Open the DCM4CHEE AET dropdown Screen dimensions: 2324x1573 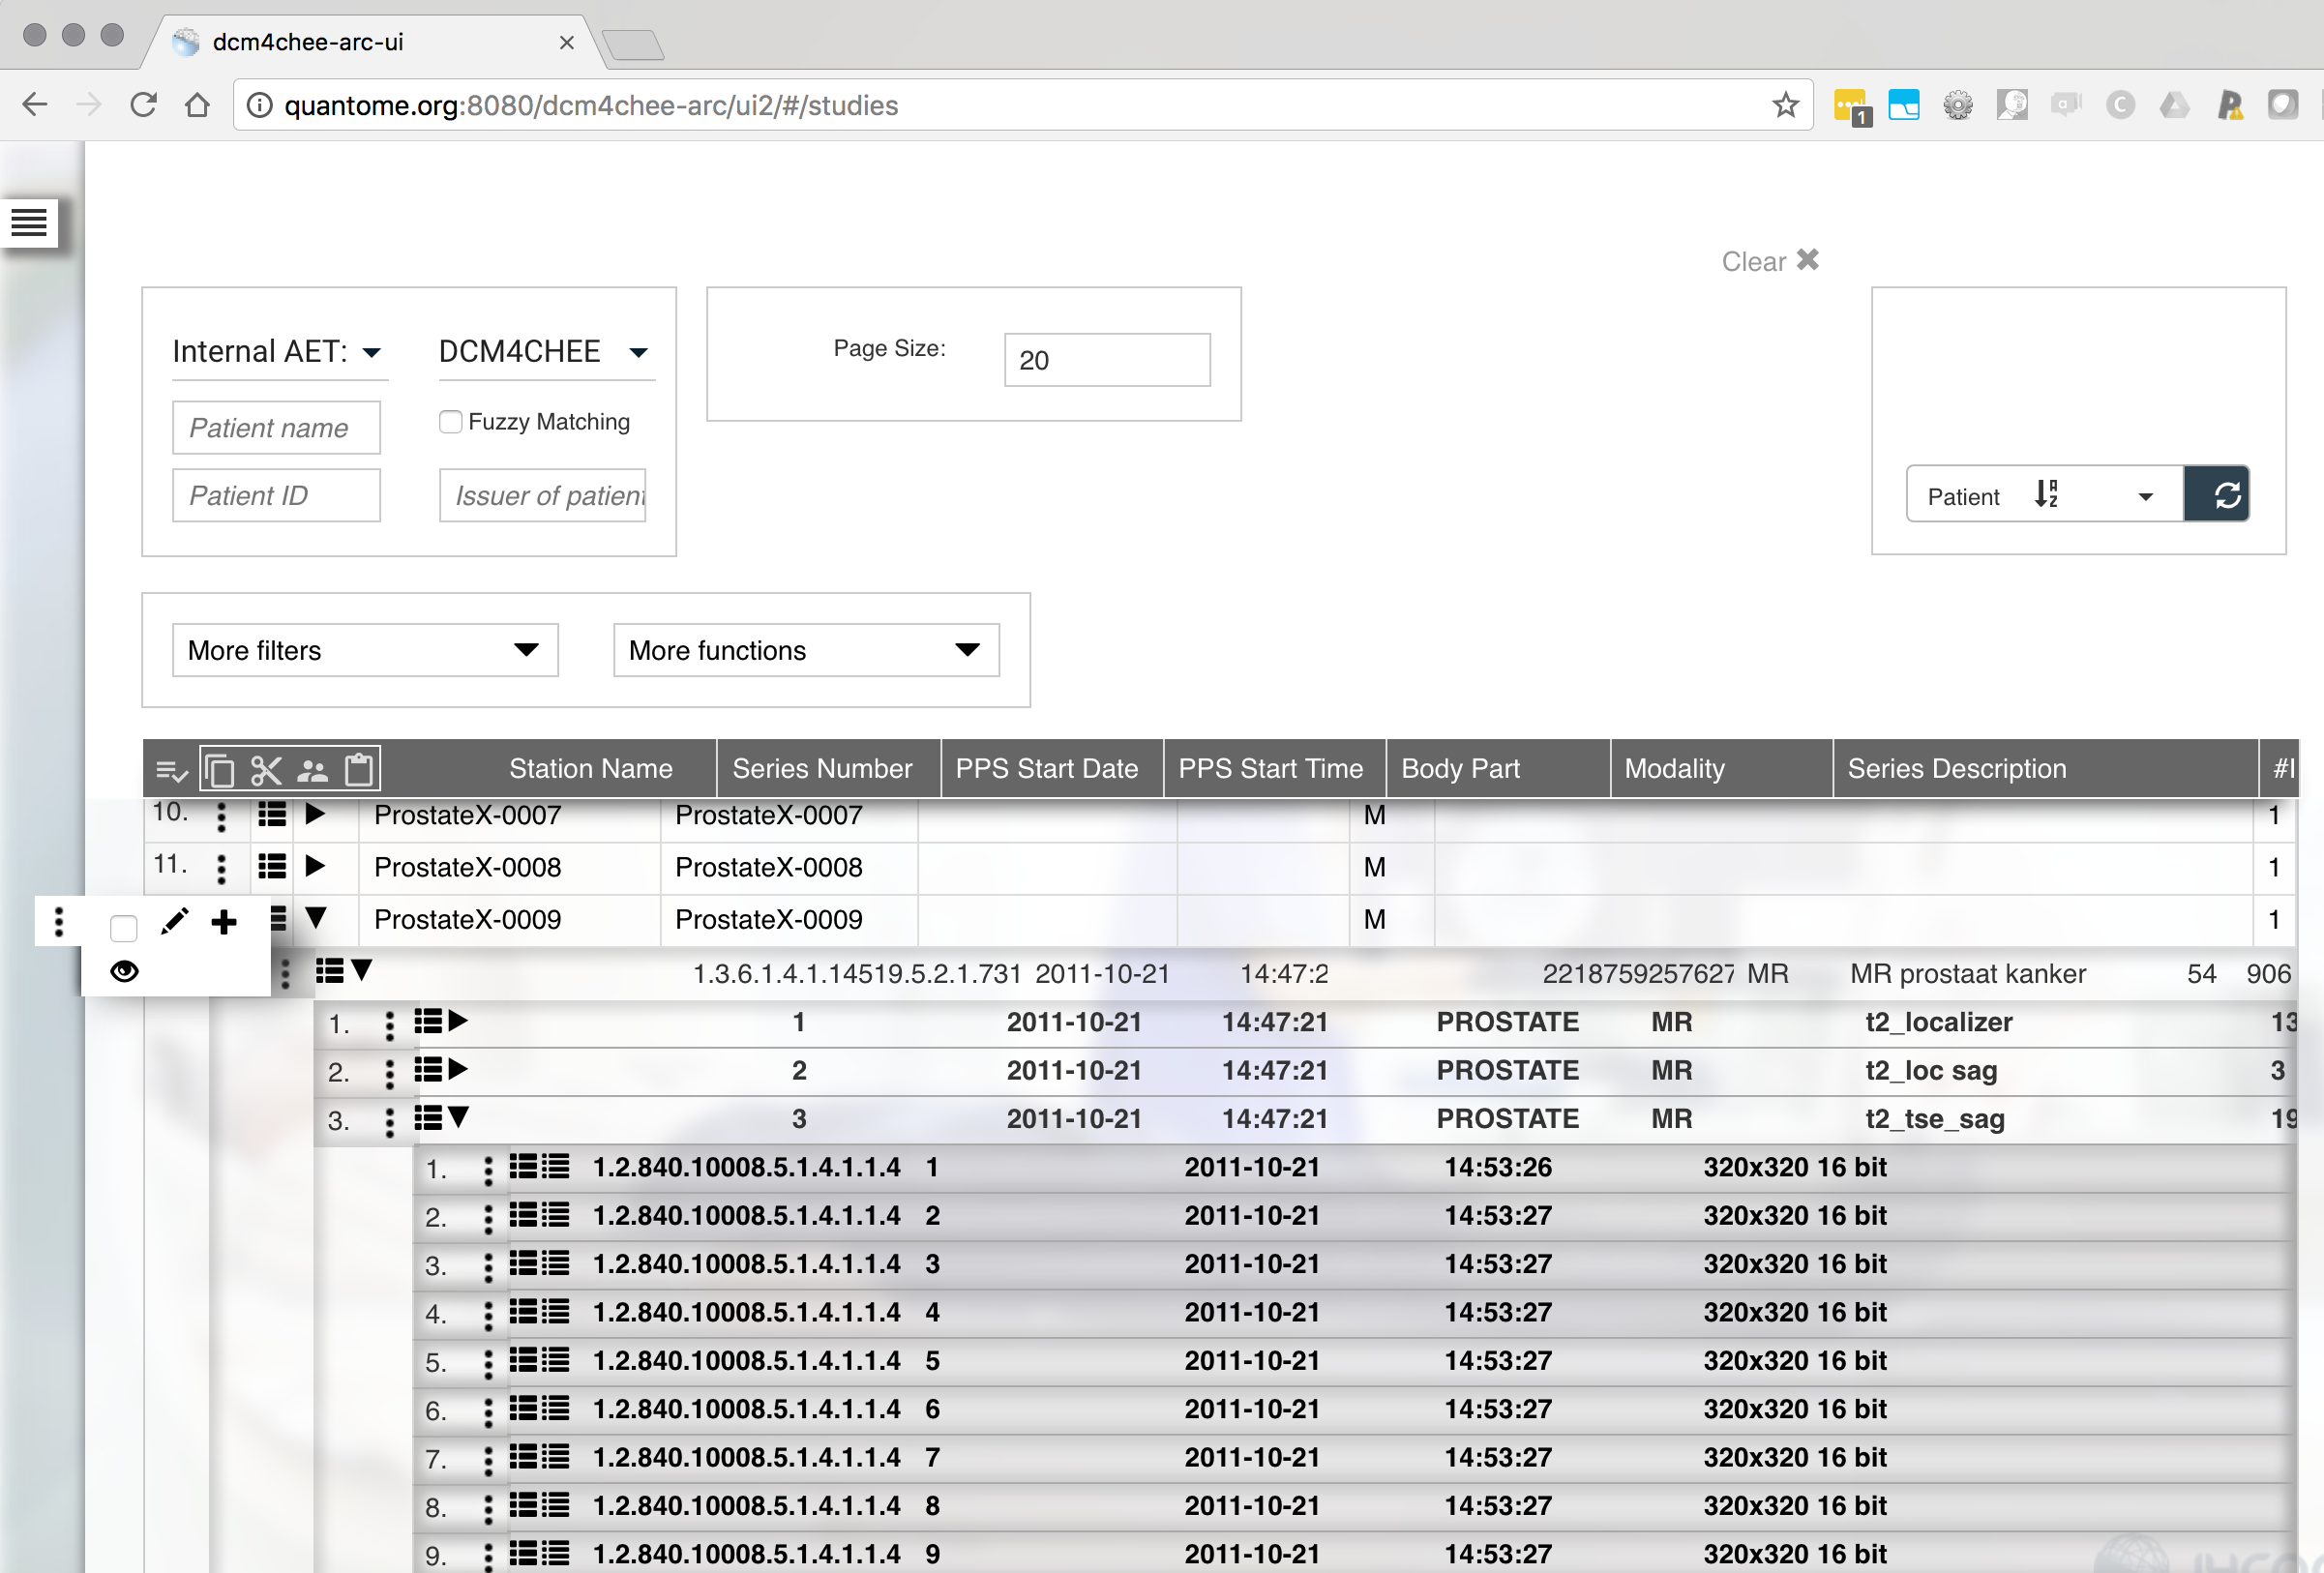(x=545, y=352)
